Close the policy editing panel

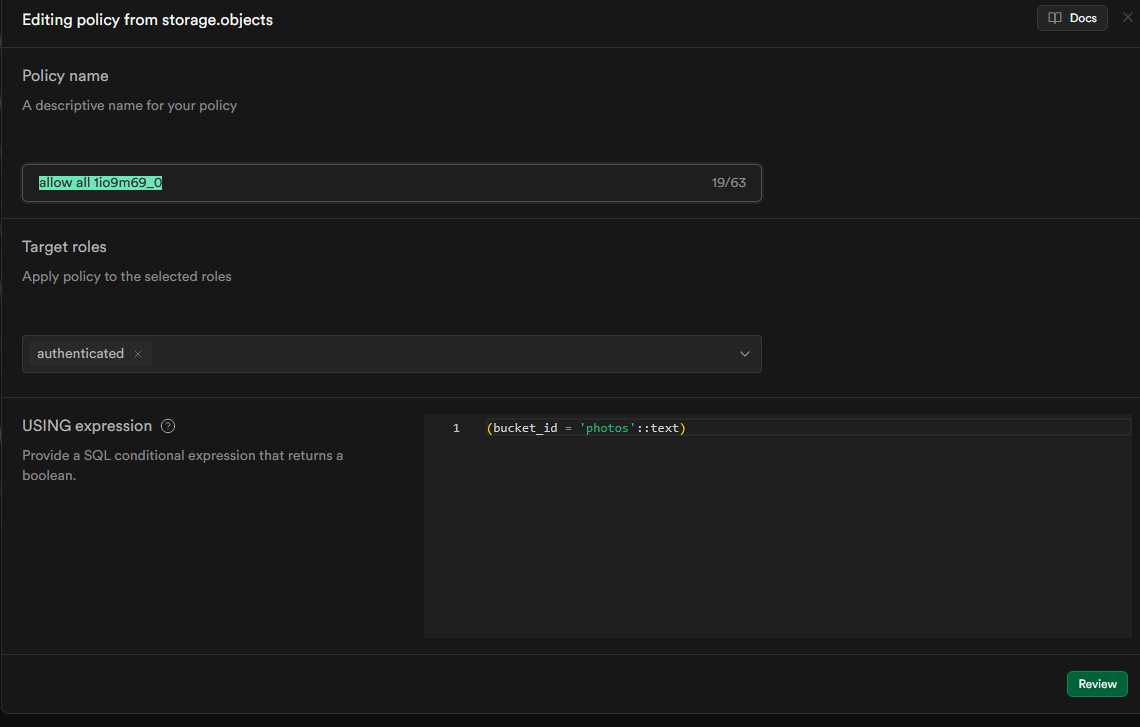pos(1128,17)
